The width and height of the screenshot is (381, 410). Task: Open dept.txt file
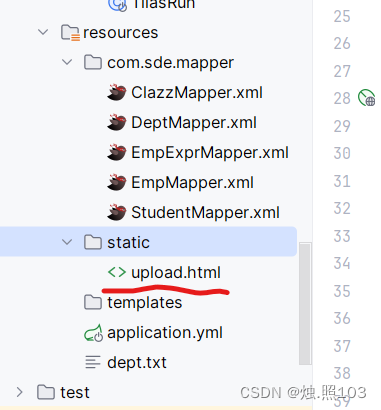(137, 363)
